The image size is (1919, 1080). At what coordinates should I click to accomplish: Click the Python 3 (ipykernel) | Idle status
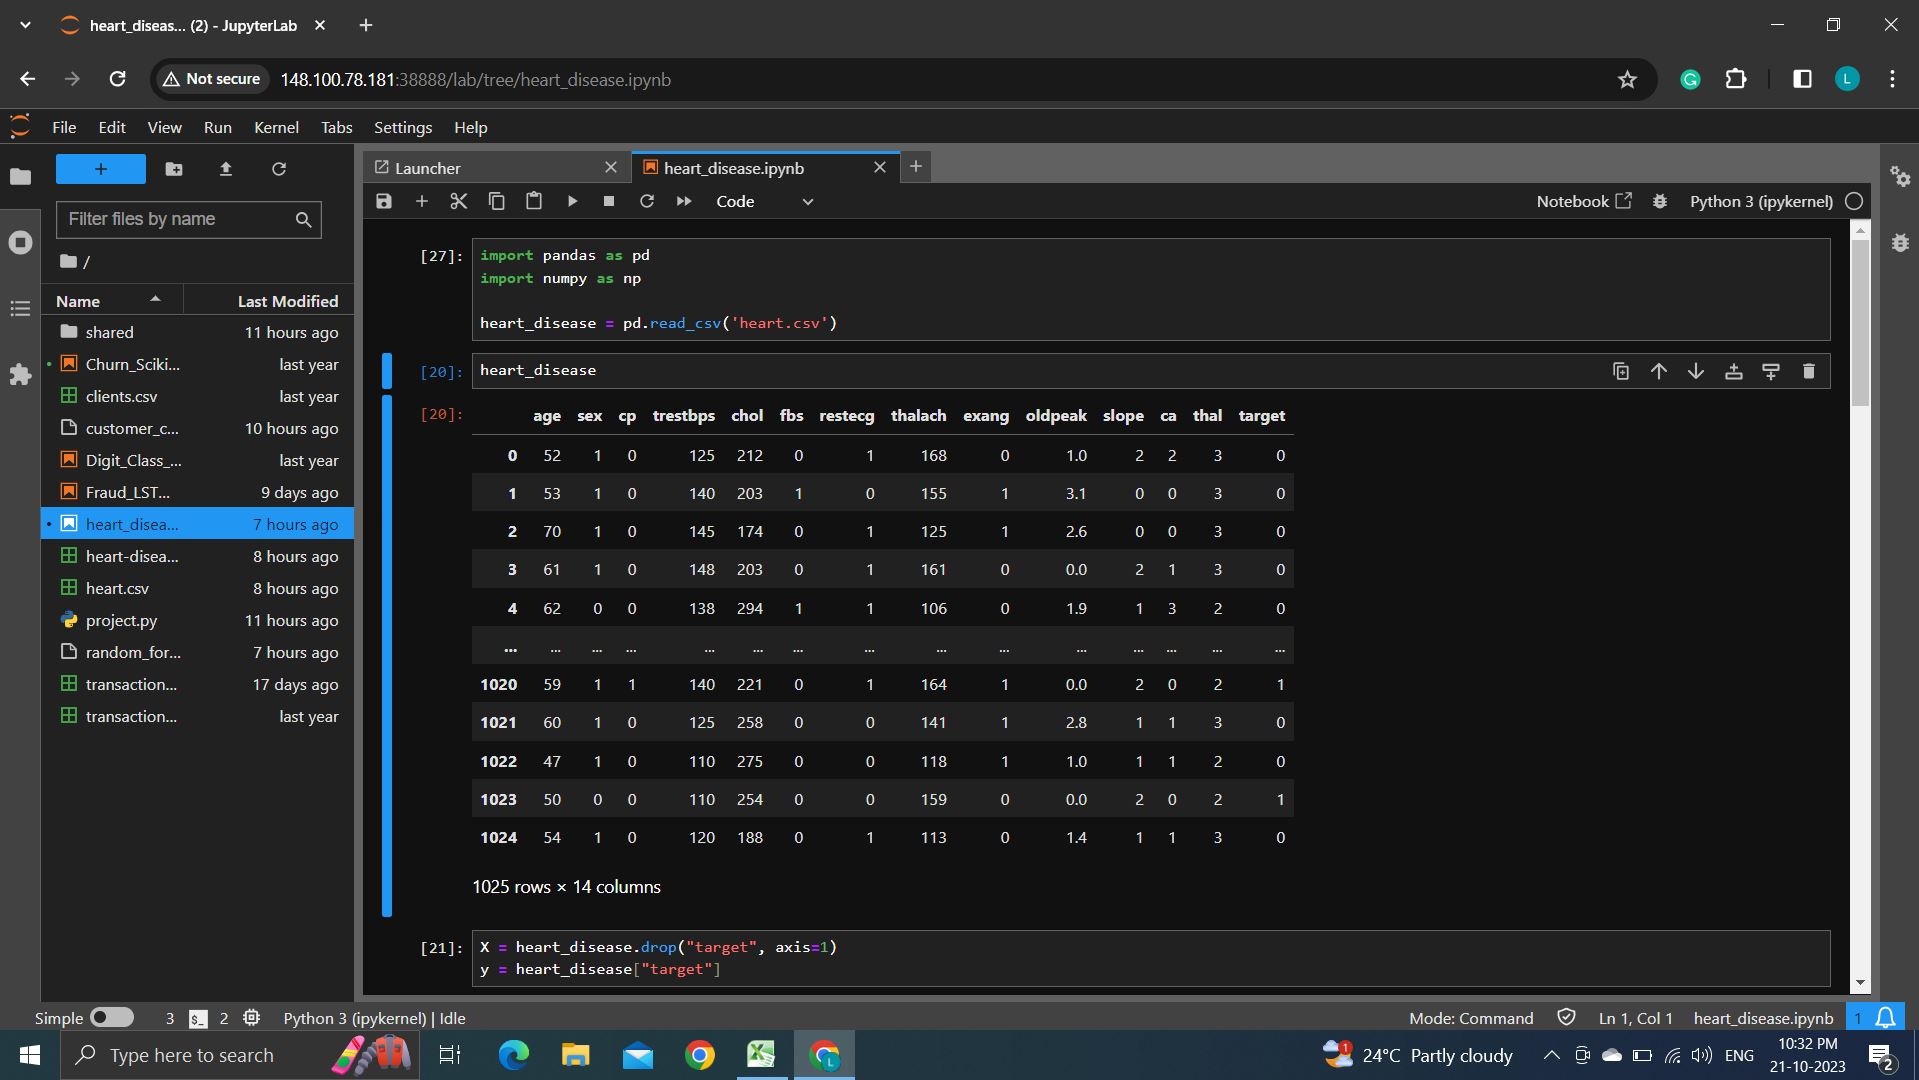click(x=374, y=1018)
